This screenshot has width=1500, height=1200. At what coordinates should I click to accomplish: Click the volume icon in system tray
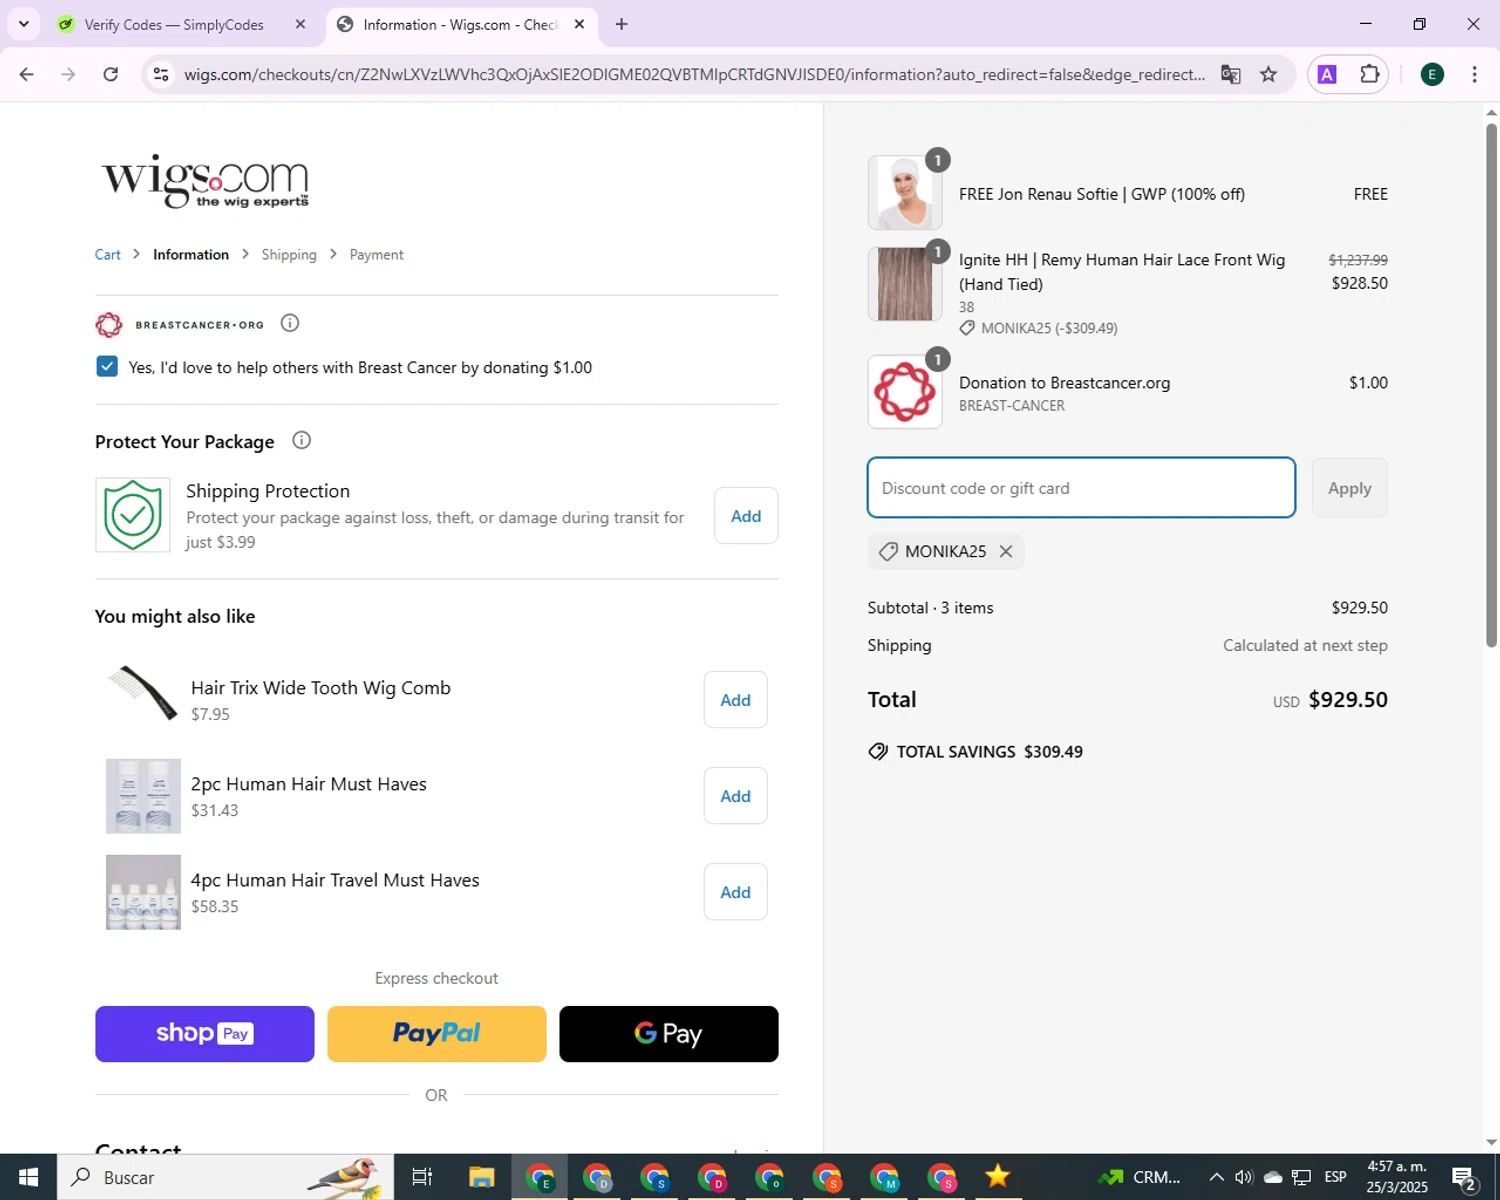1244,1177
